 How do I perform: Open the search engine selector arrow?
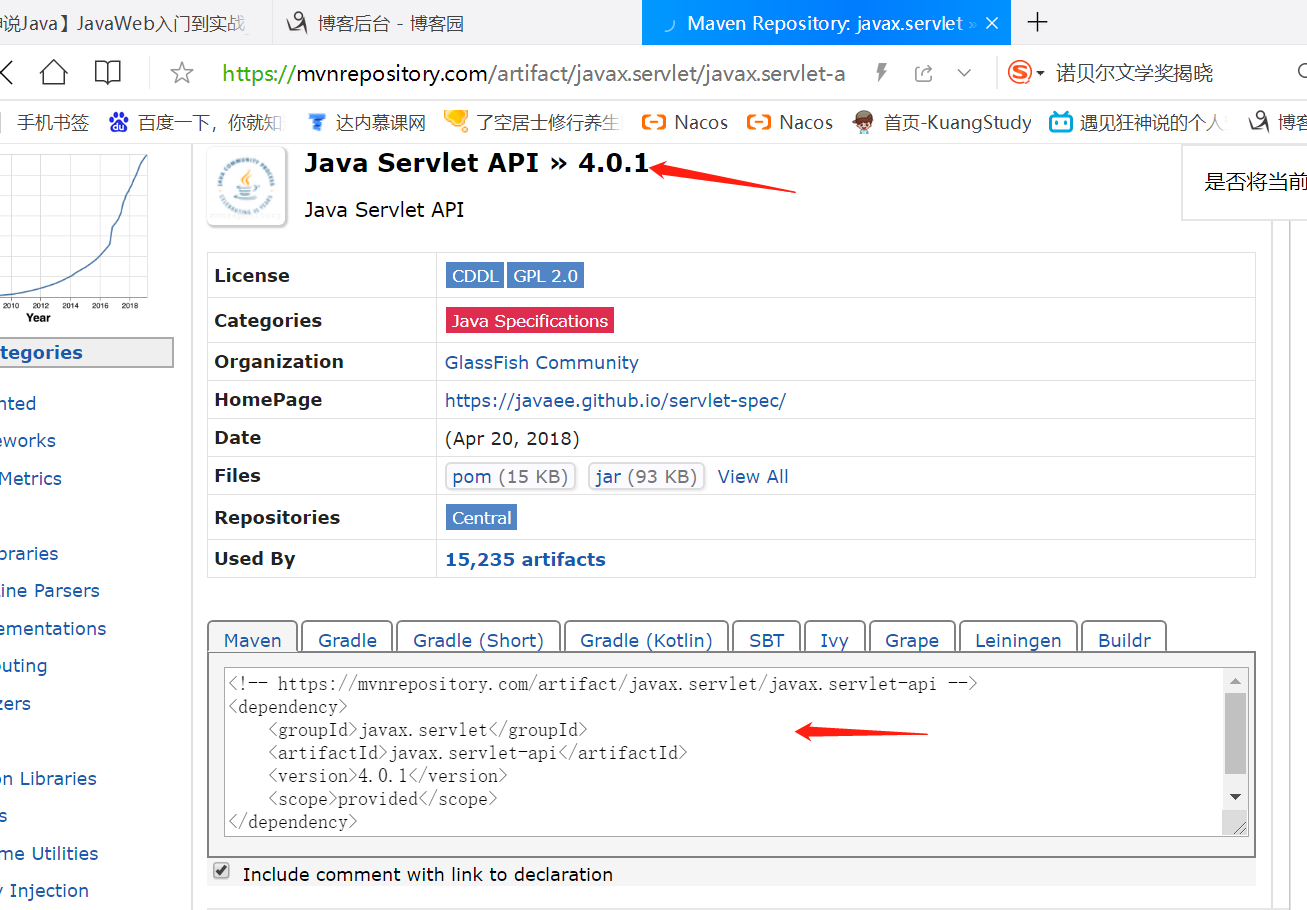coord(1040,73)
